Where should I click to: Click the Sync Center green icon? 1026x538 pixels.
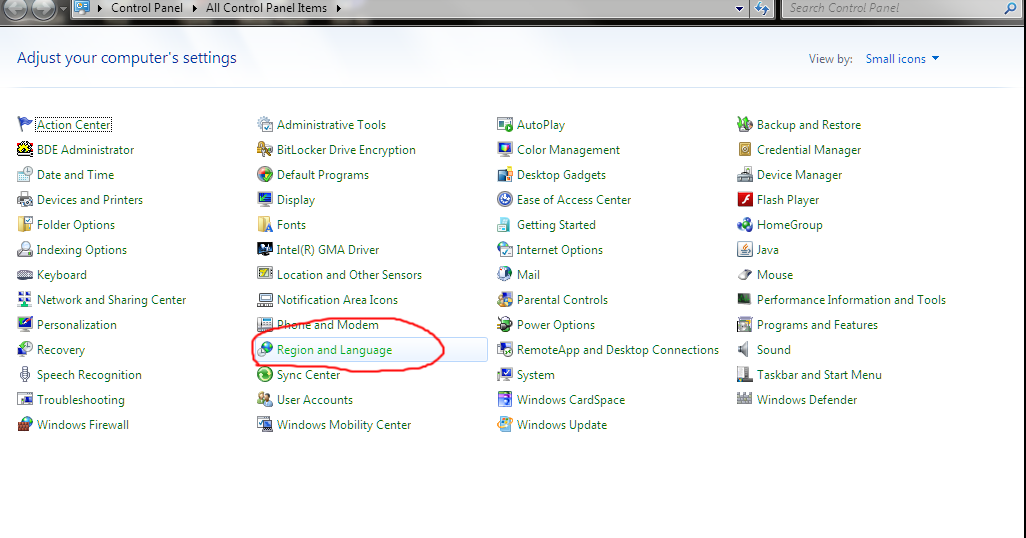(x=265, y=374)
